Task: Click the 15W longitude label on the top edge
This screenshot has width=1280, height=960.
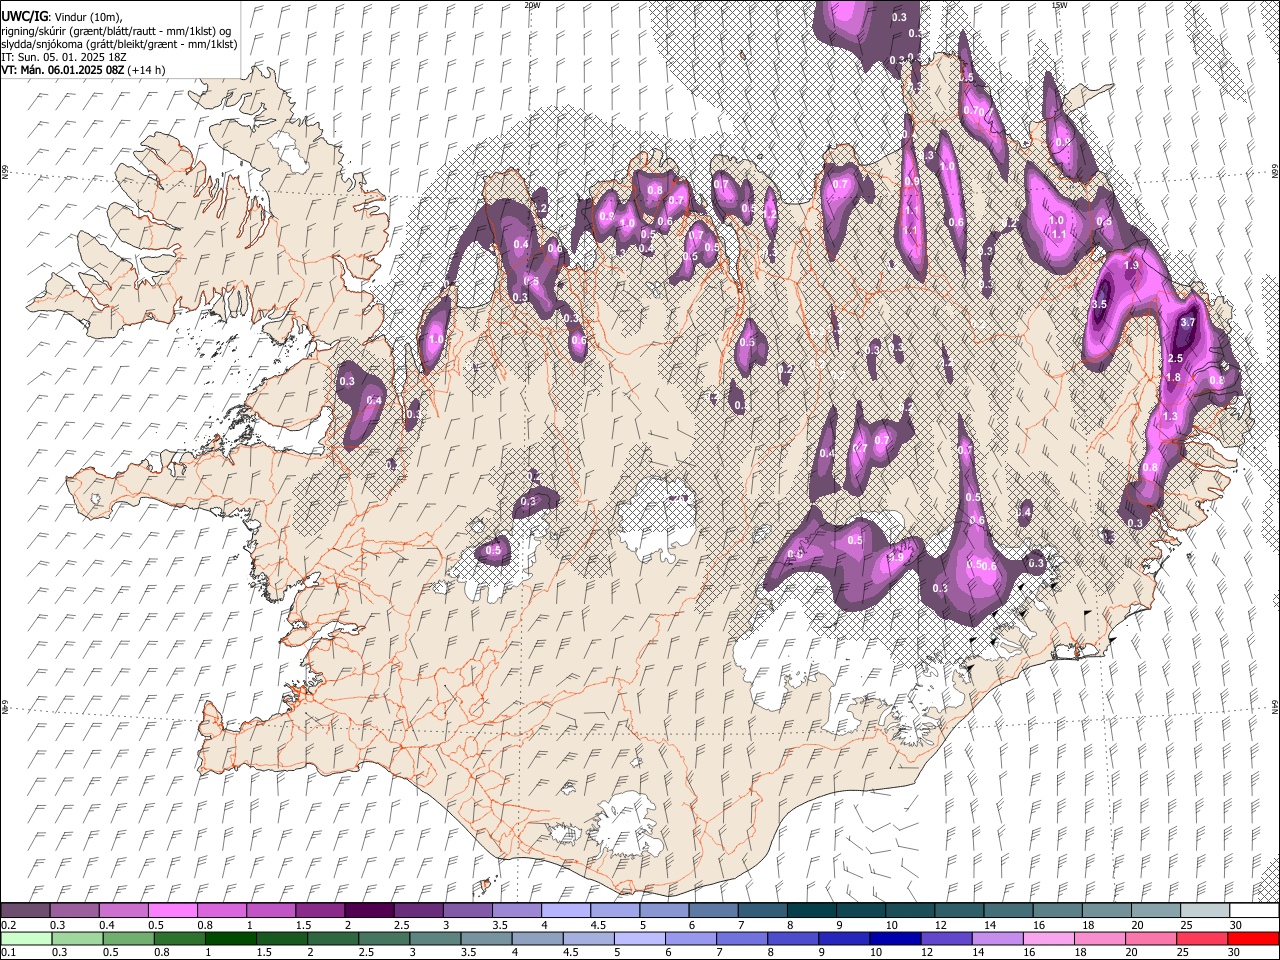Action: 1059,5
